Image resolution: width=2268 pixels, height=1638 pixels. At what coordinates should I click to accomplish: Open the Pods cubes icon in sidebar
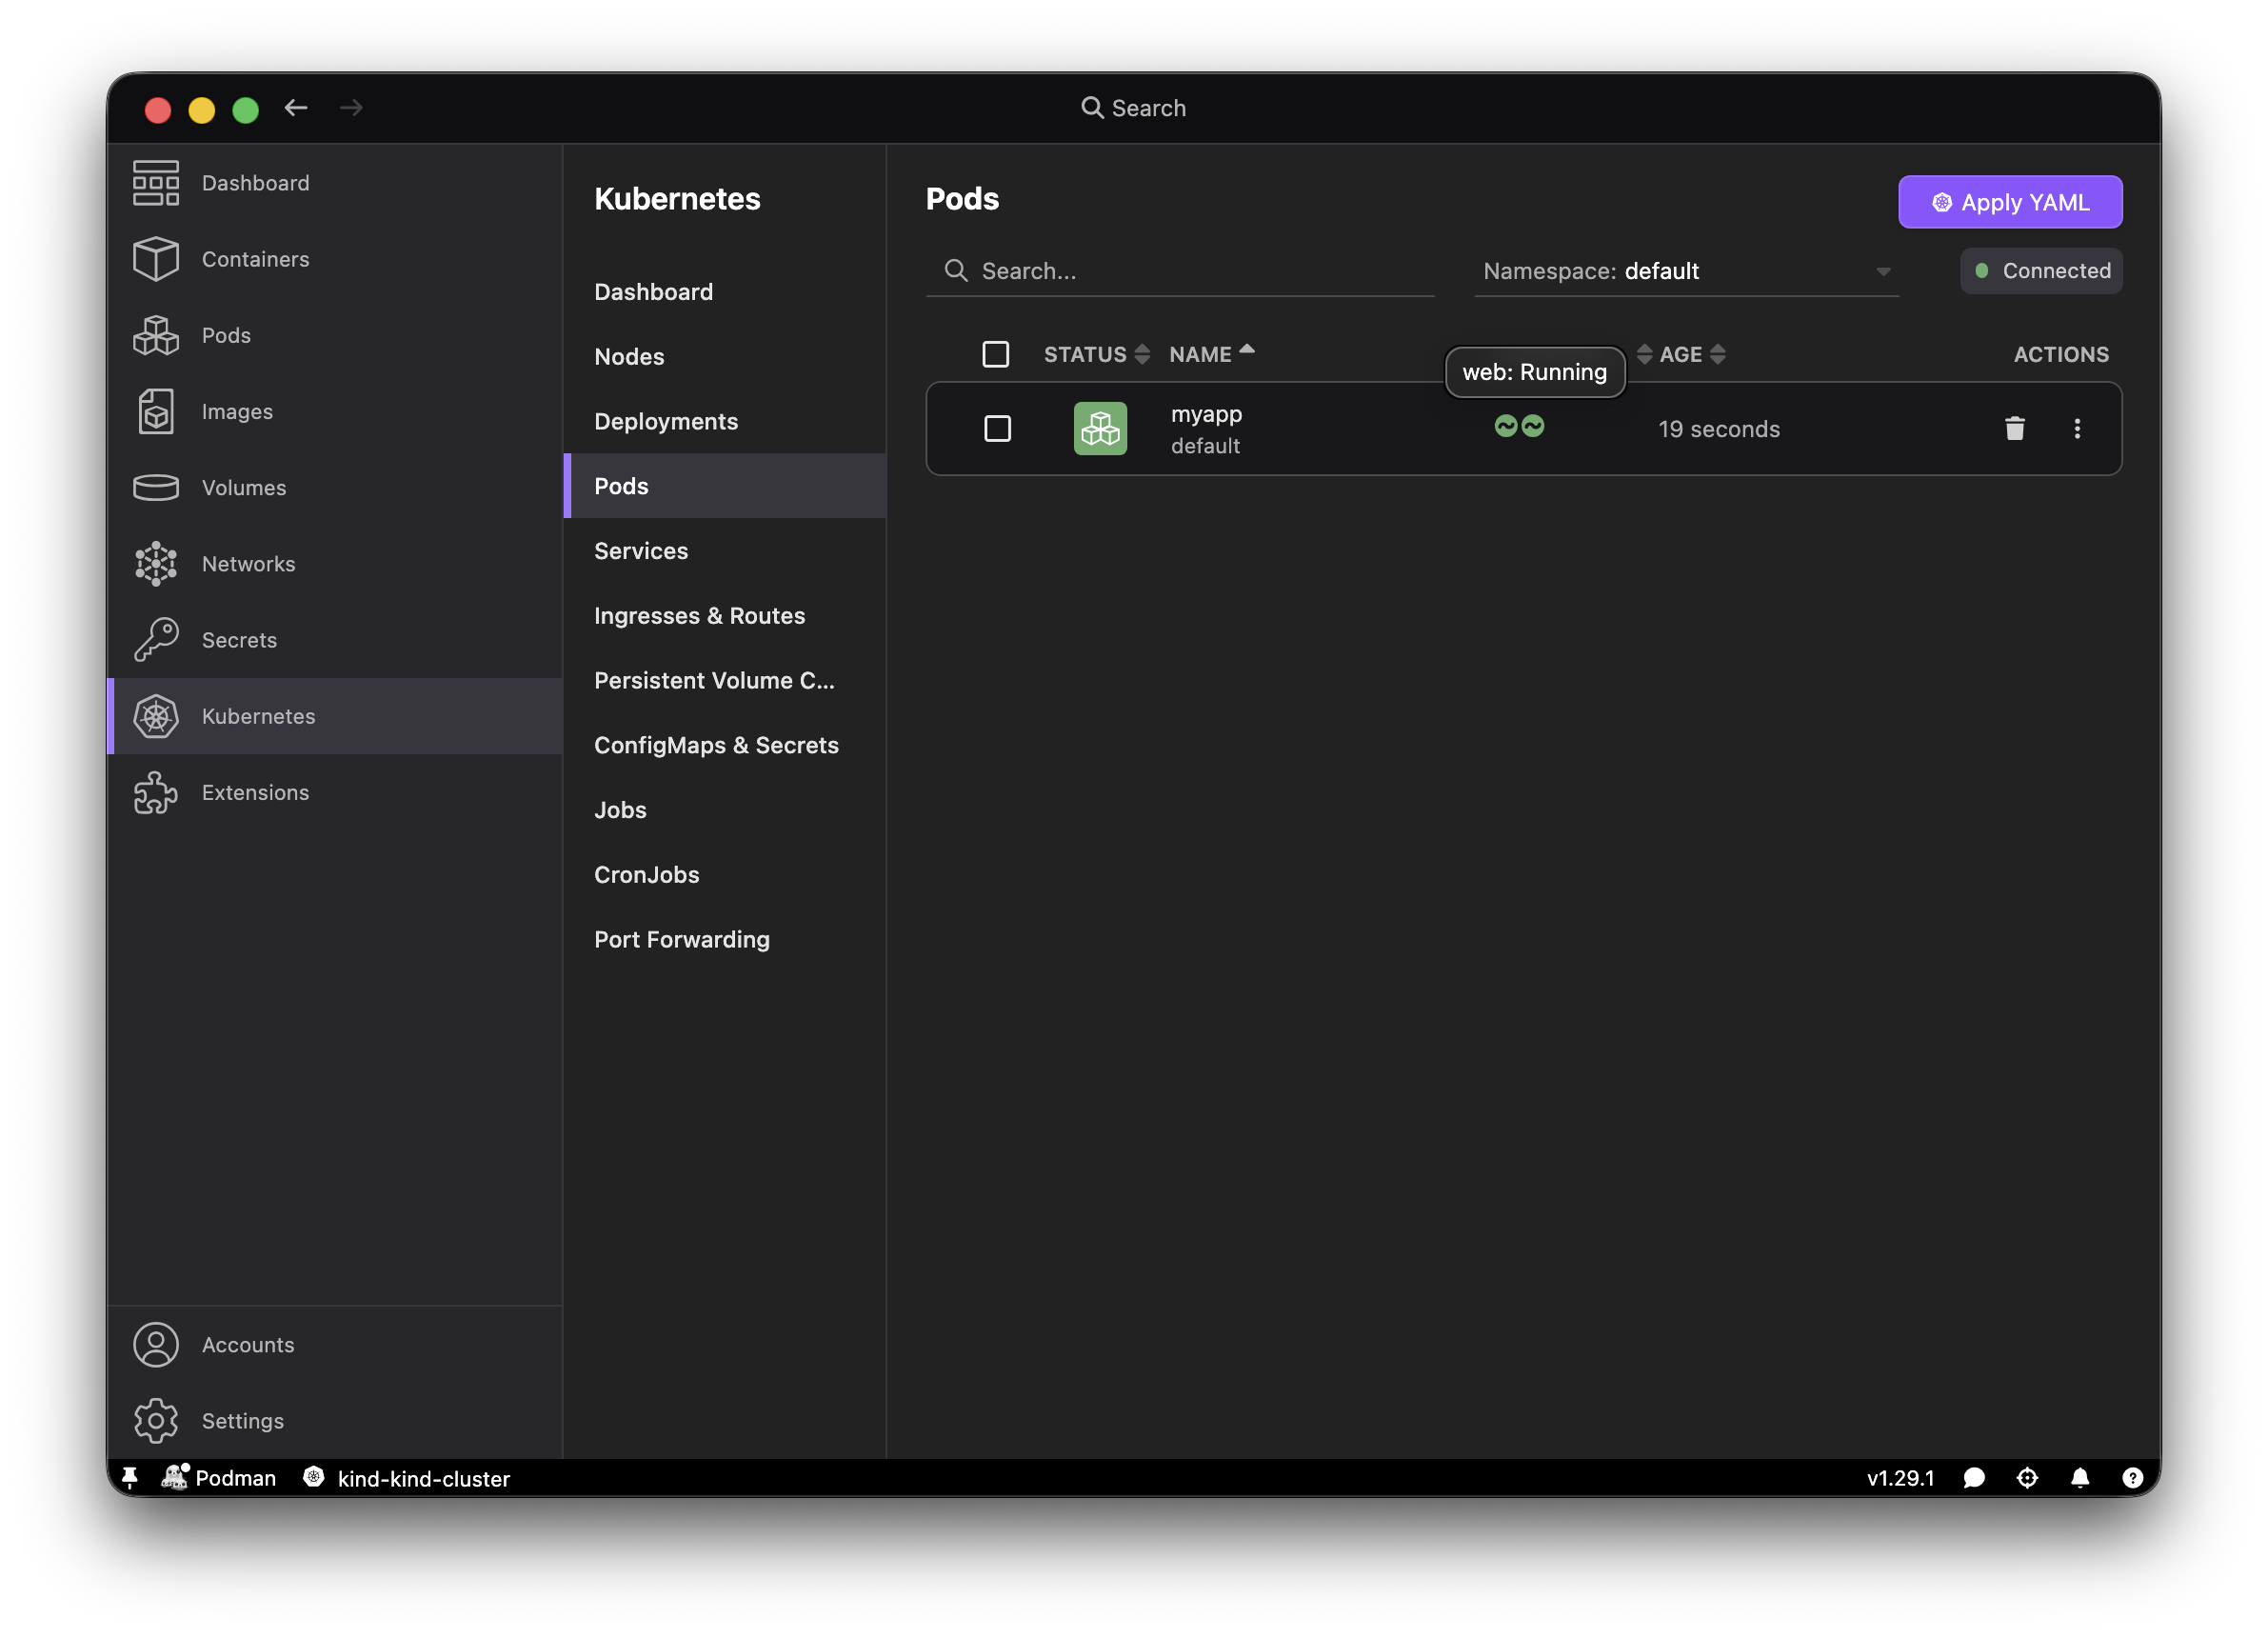[155, 335]
